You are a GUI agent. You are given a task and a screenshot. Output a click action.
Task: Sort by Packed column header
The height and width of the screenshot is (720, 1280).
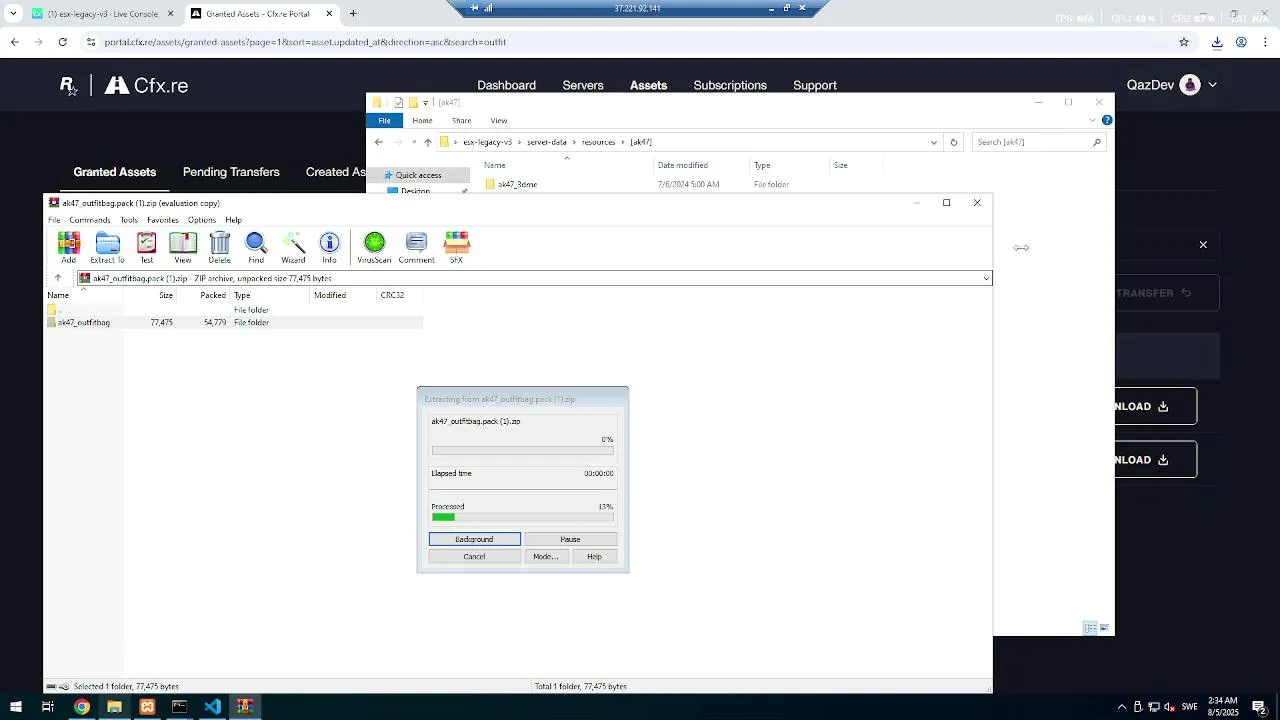click(212, 295)
